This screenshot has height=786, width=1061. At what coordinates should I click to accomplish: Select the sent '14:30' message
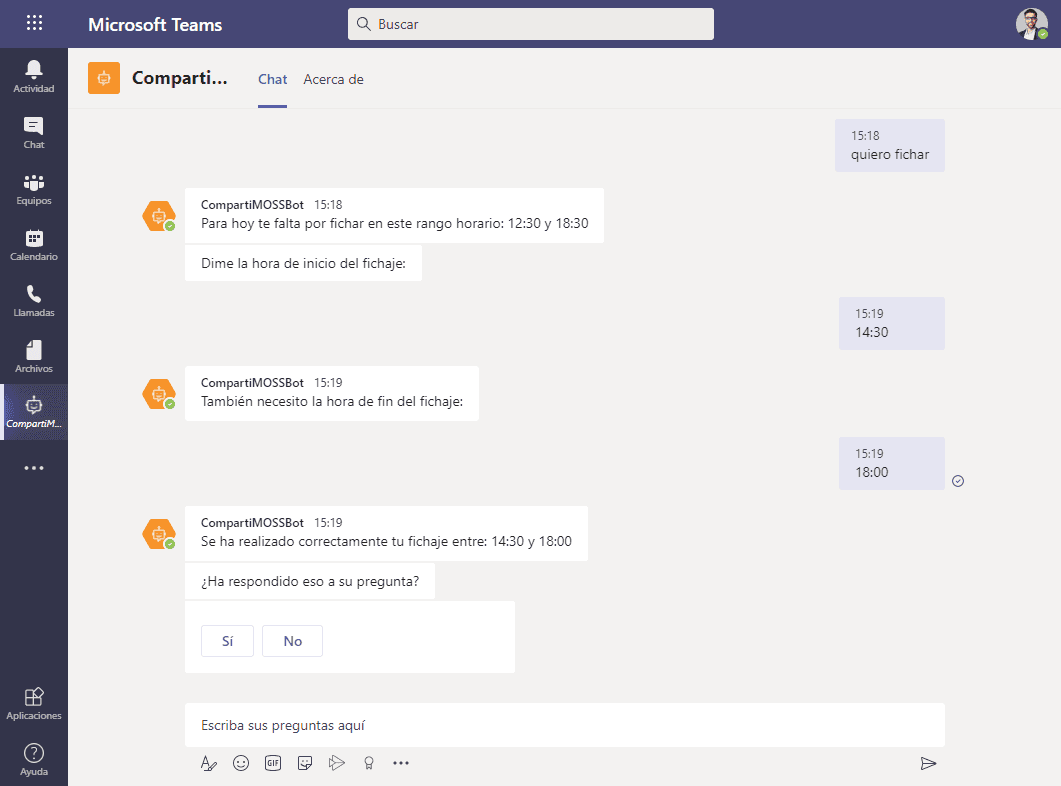pos(892,323)
